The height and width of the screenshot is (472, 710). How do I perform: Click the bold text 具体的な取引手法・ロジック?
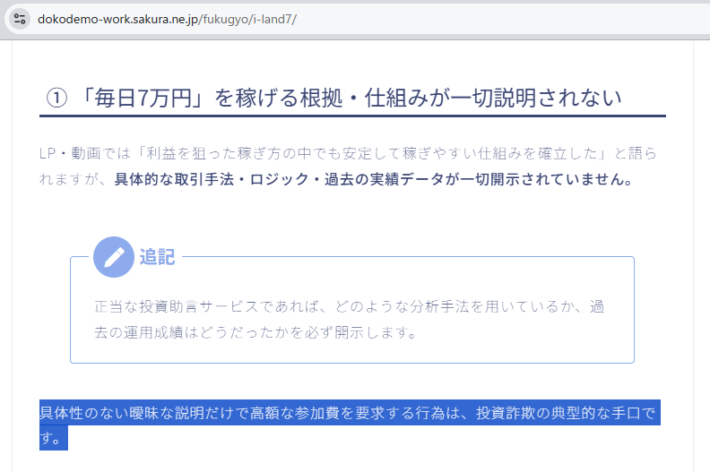212,179
